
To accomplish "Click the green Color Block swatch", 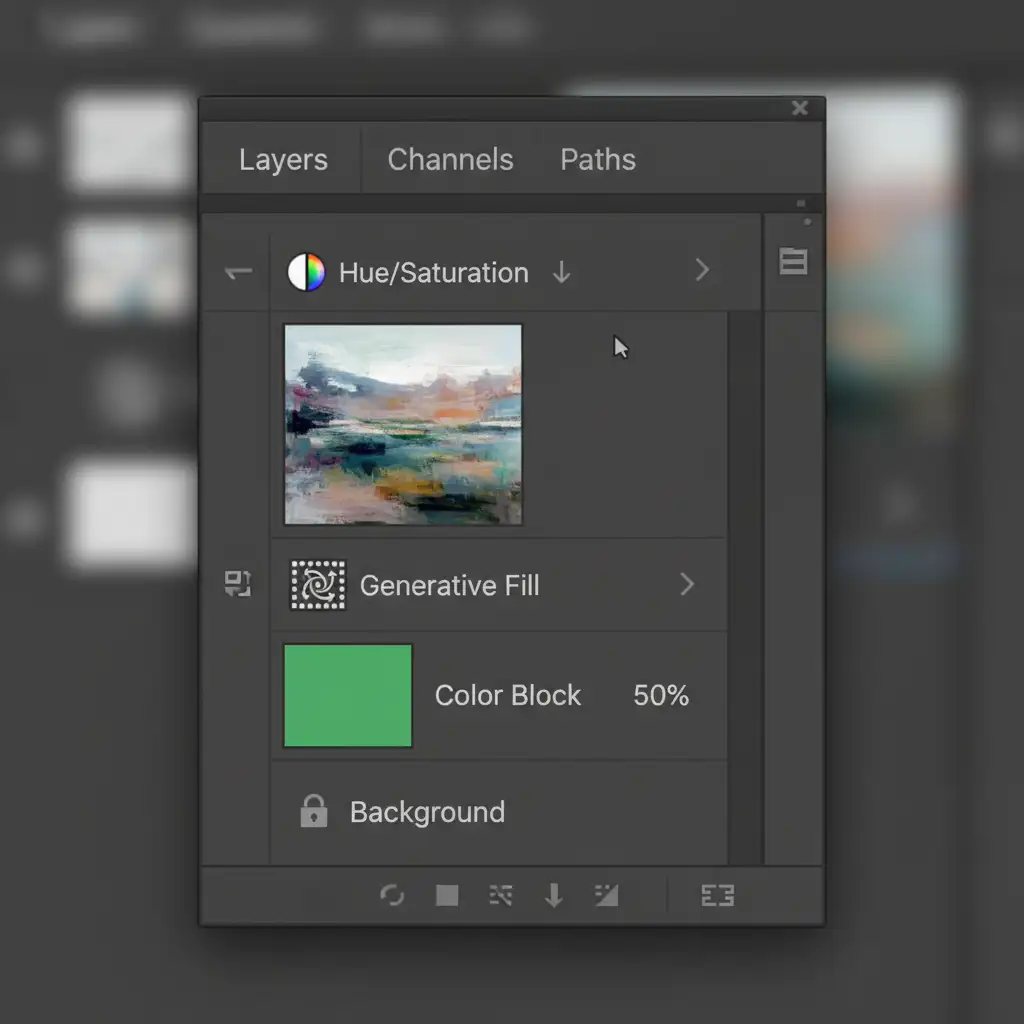I will [x=348, y=696].
